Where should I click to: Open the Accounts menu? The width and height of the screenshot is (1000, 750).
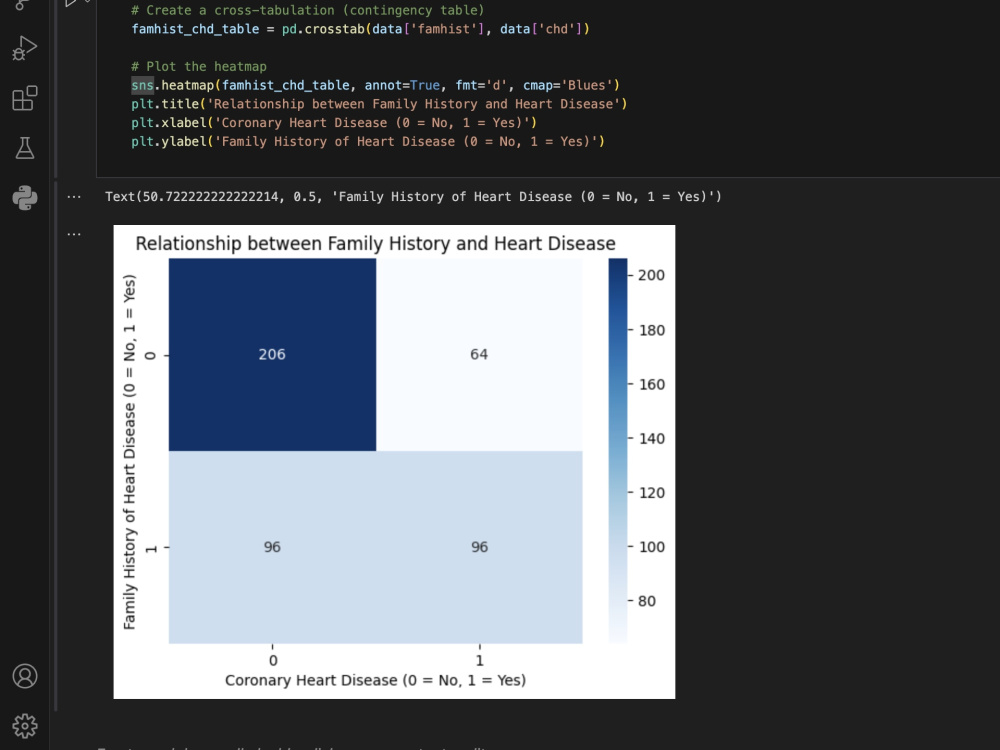click(24, 676)
